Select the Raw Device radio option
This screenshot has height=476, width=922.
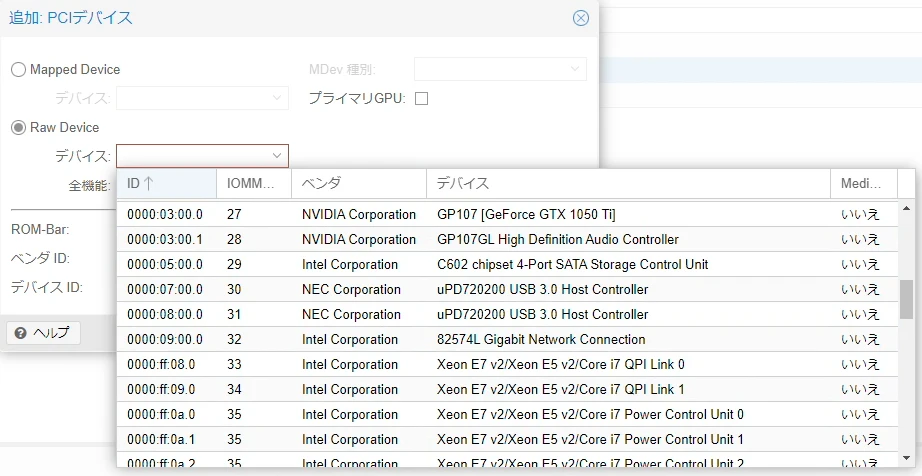(x=18, y=128)
